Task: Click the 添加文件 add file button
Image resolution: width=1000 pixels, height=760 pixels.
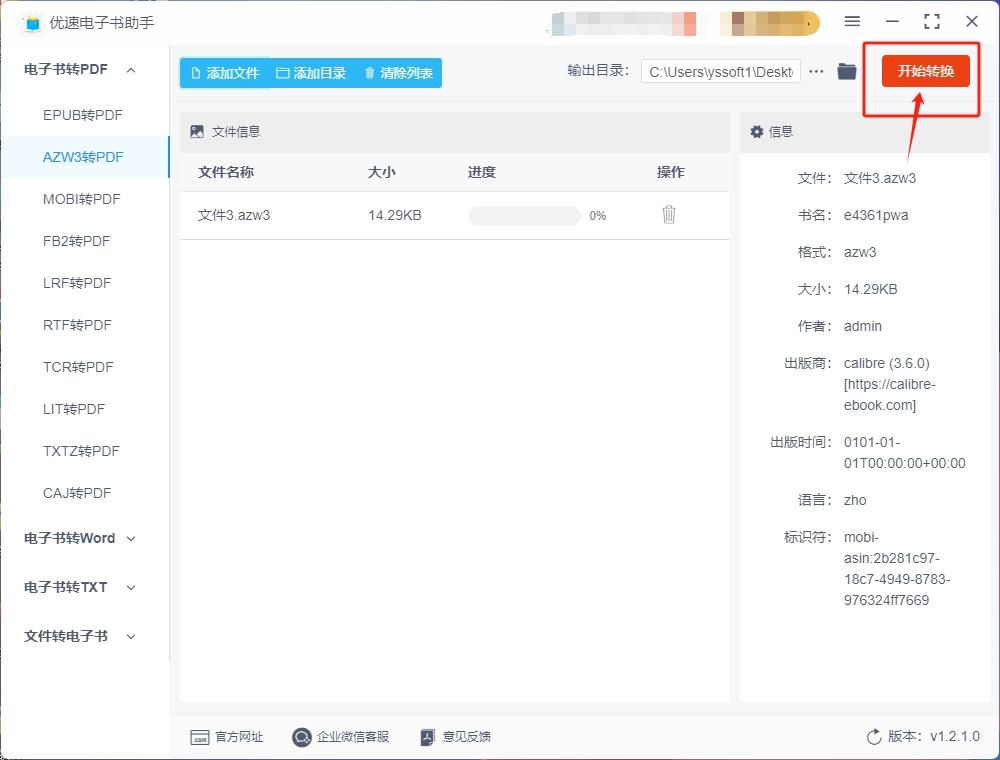Action: [x=225, y=73]
